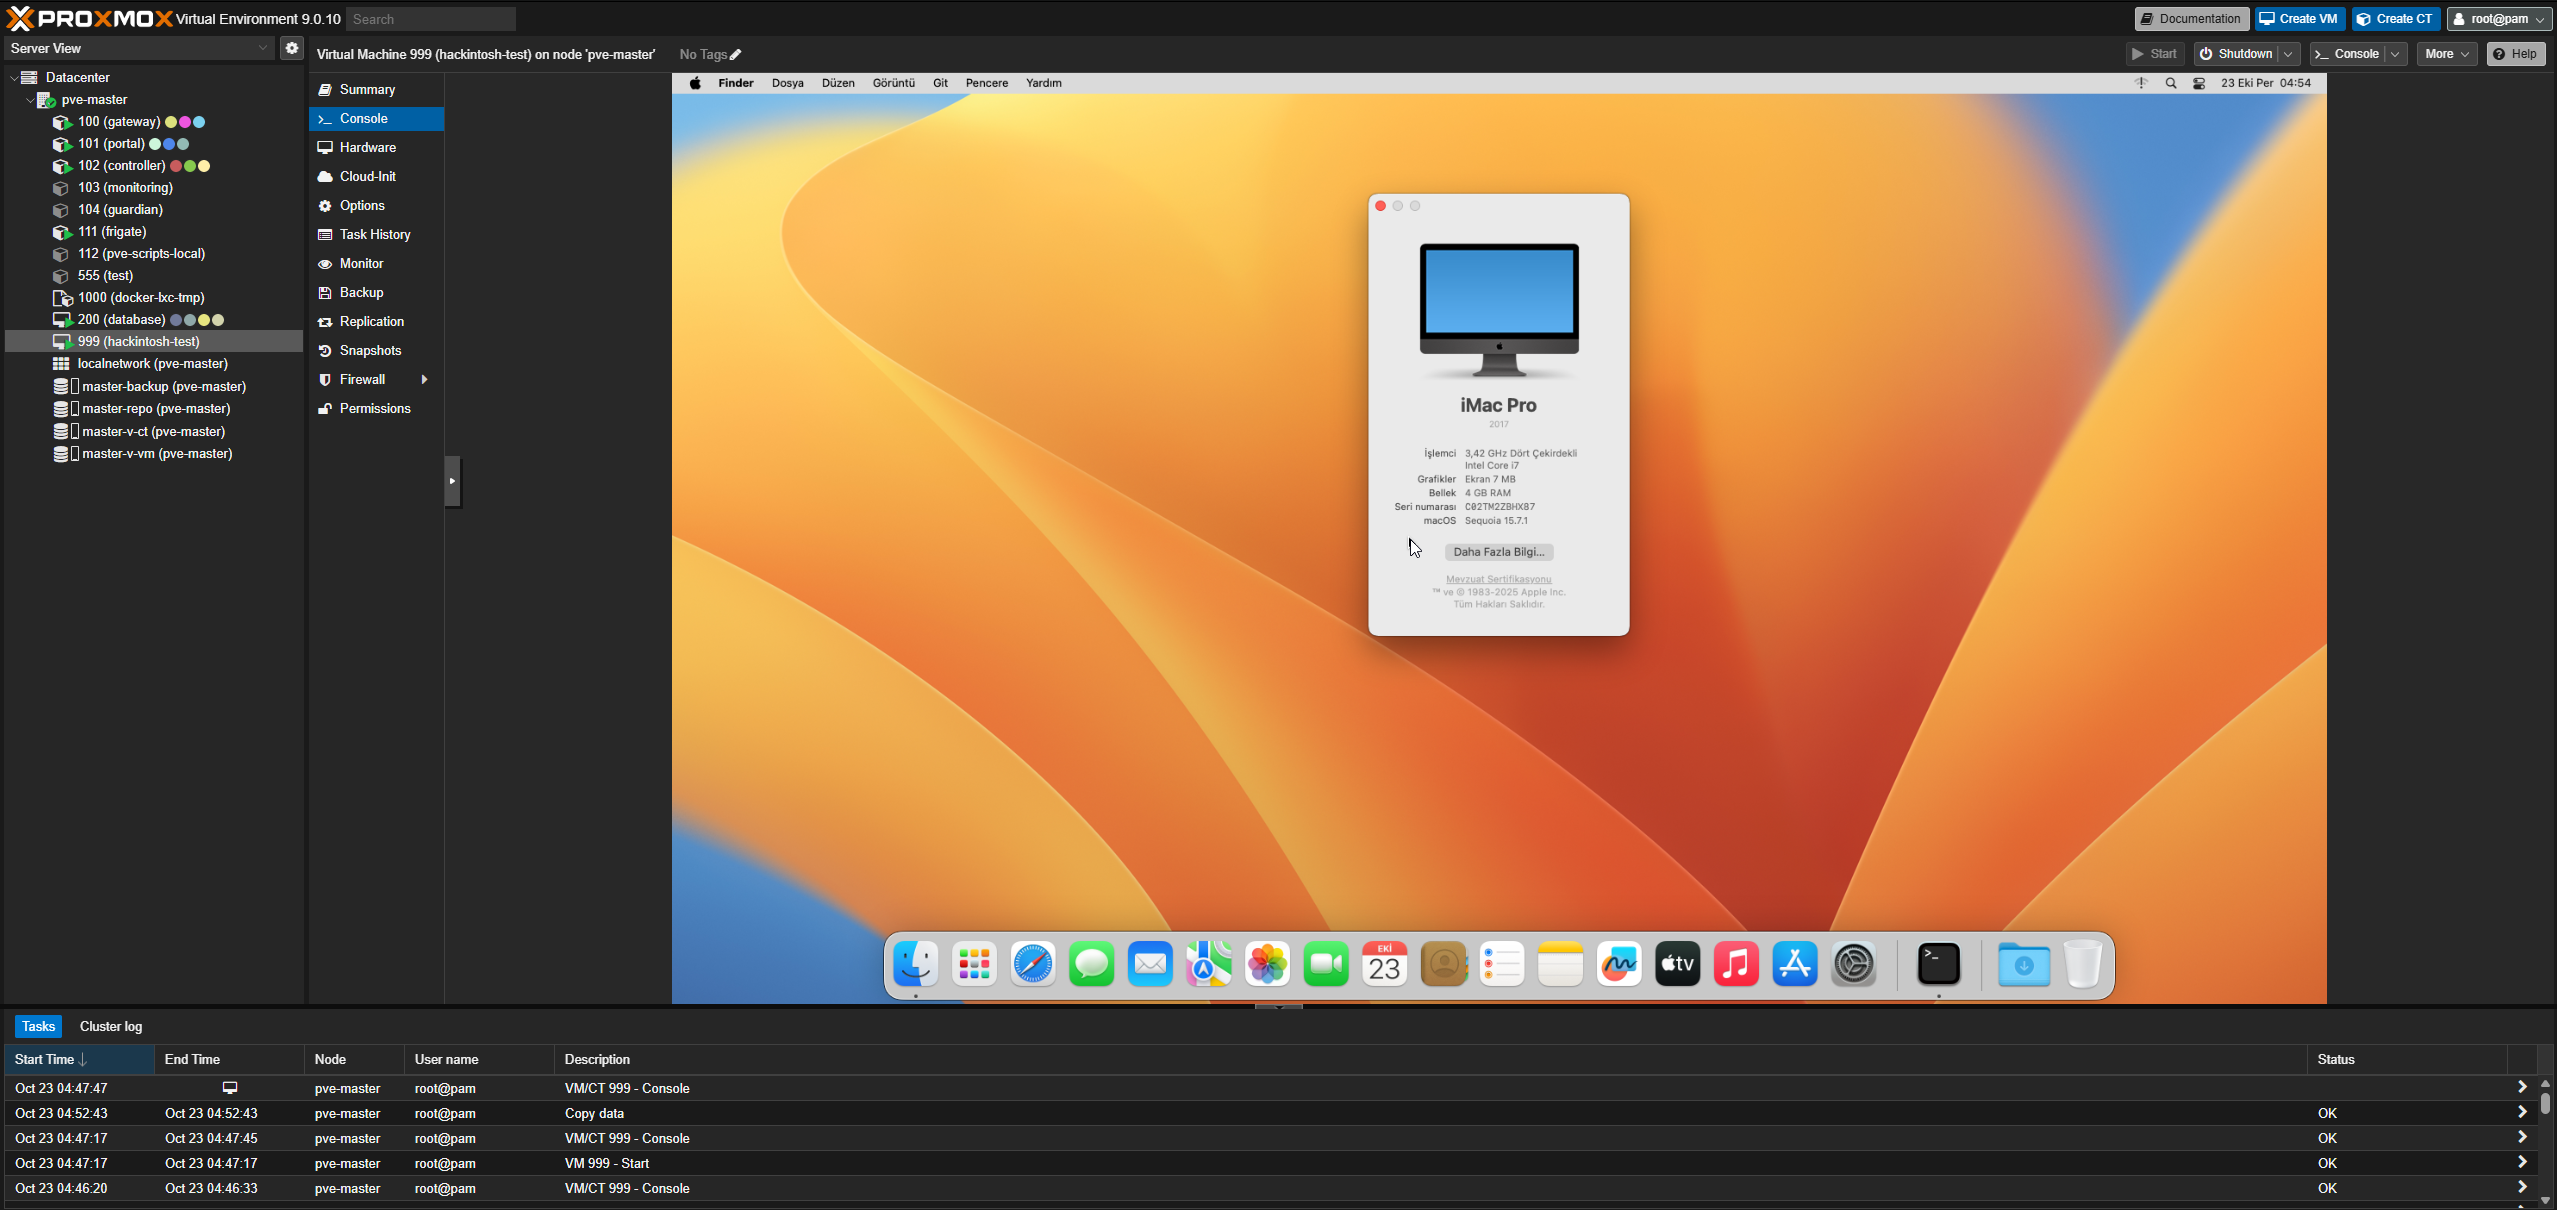The height and width of the screenshot is (1210, 2557).
Task: Go to the Hardware tab
Action: (376, 148)
